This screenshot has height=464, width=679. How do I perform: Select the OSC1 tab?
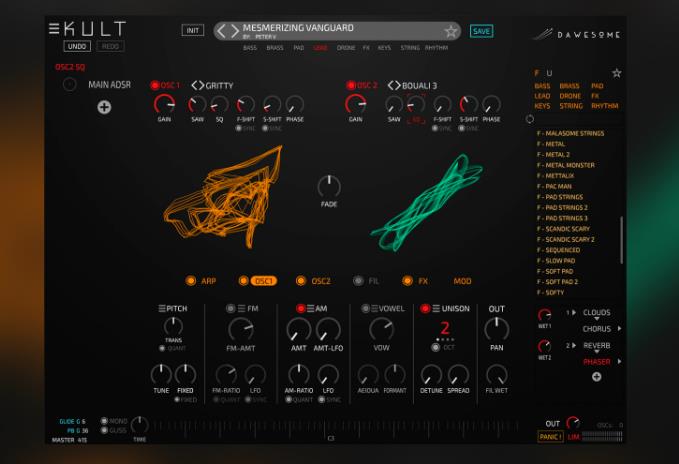[x=263, y=281]
